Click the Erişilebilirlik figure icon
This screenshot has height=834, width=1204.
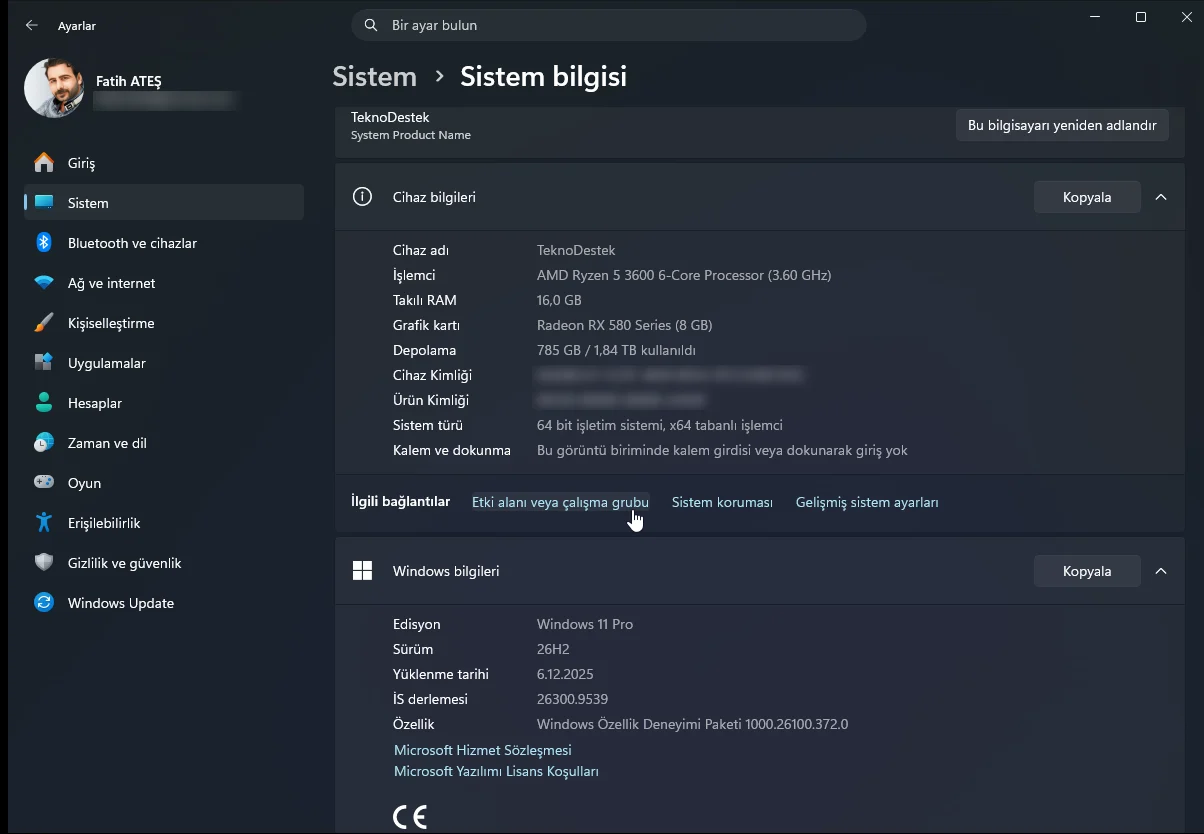pyautogui.click(x=44, y=523)
